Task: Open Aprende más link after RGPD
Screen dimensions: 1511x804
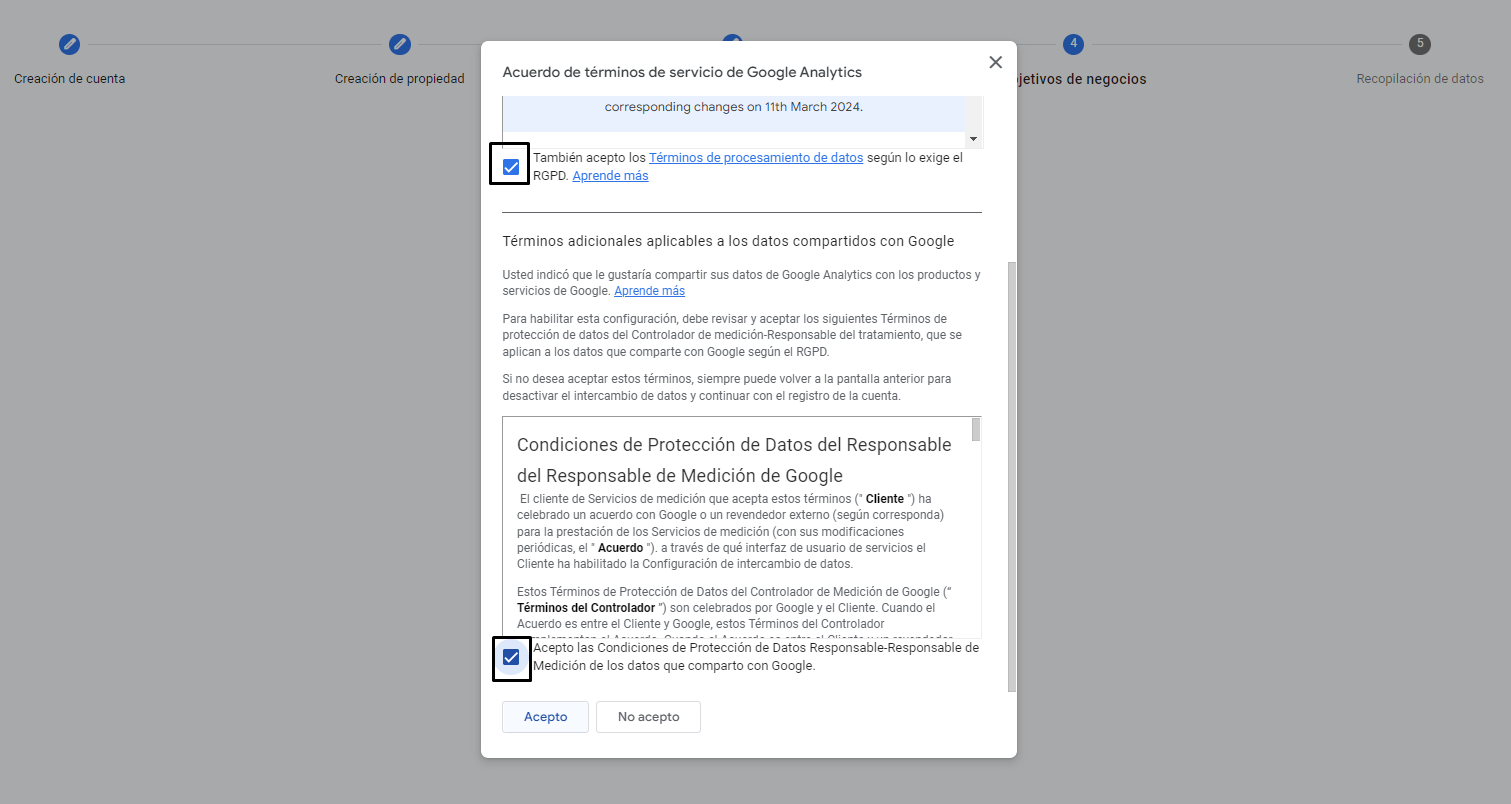Action: (x=610, y=176)
